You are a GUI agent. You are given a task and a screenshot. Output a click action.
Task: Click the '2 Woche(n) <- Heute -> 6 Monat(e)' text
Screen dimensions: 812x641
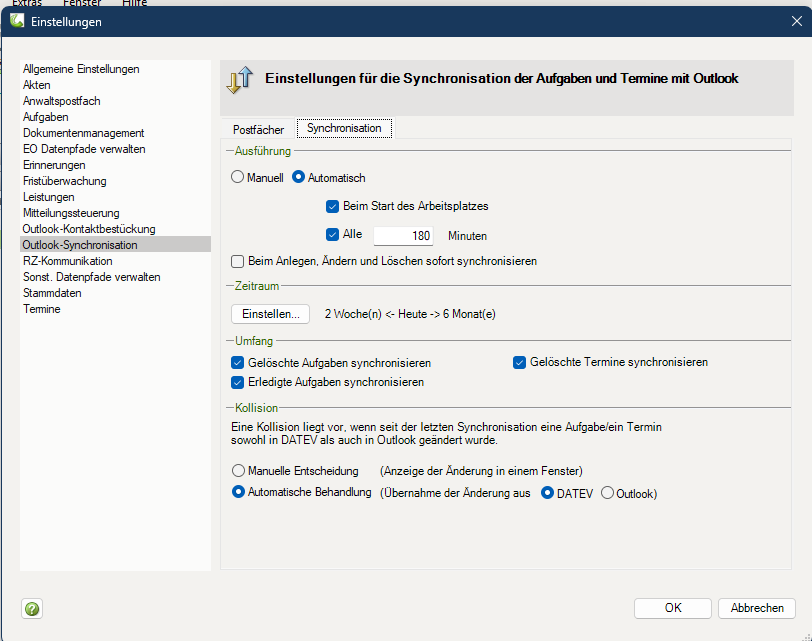coord(410,314)
